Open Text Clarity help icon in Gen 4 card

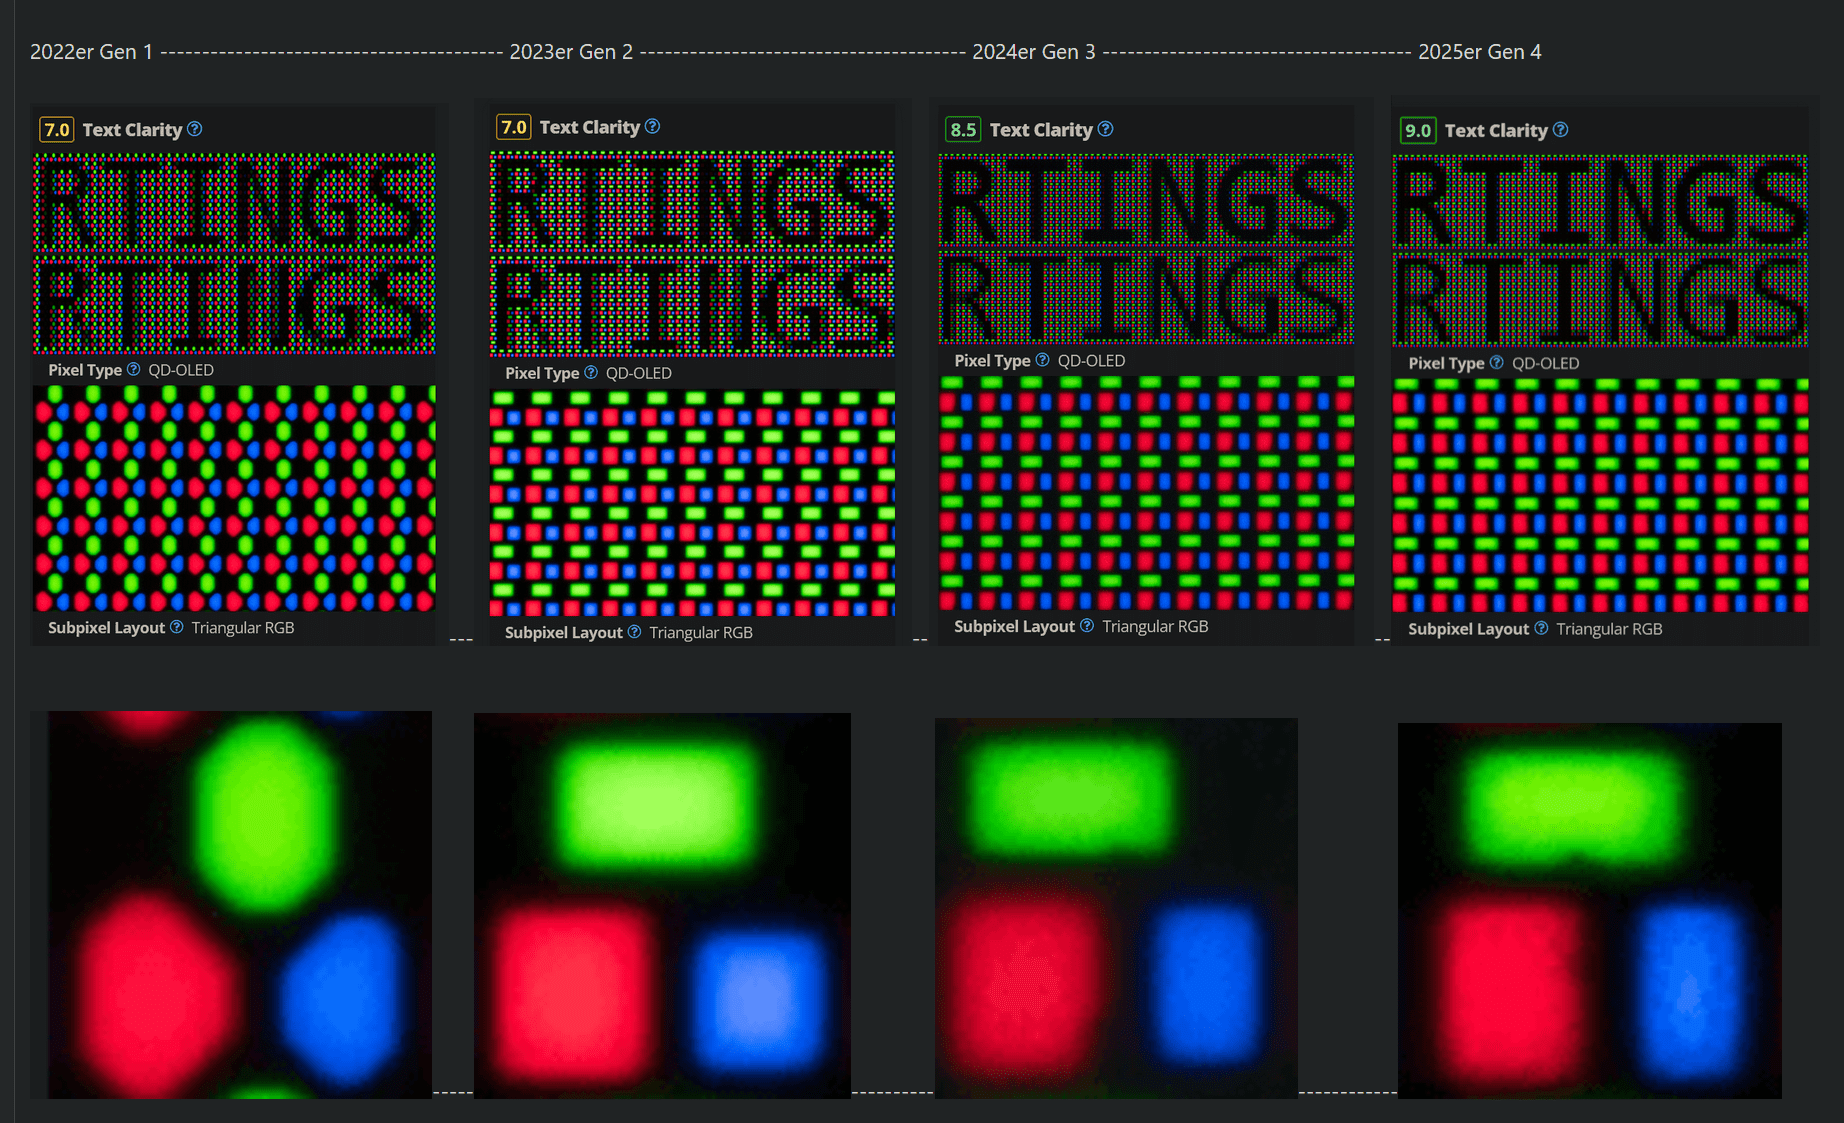1560,130
